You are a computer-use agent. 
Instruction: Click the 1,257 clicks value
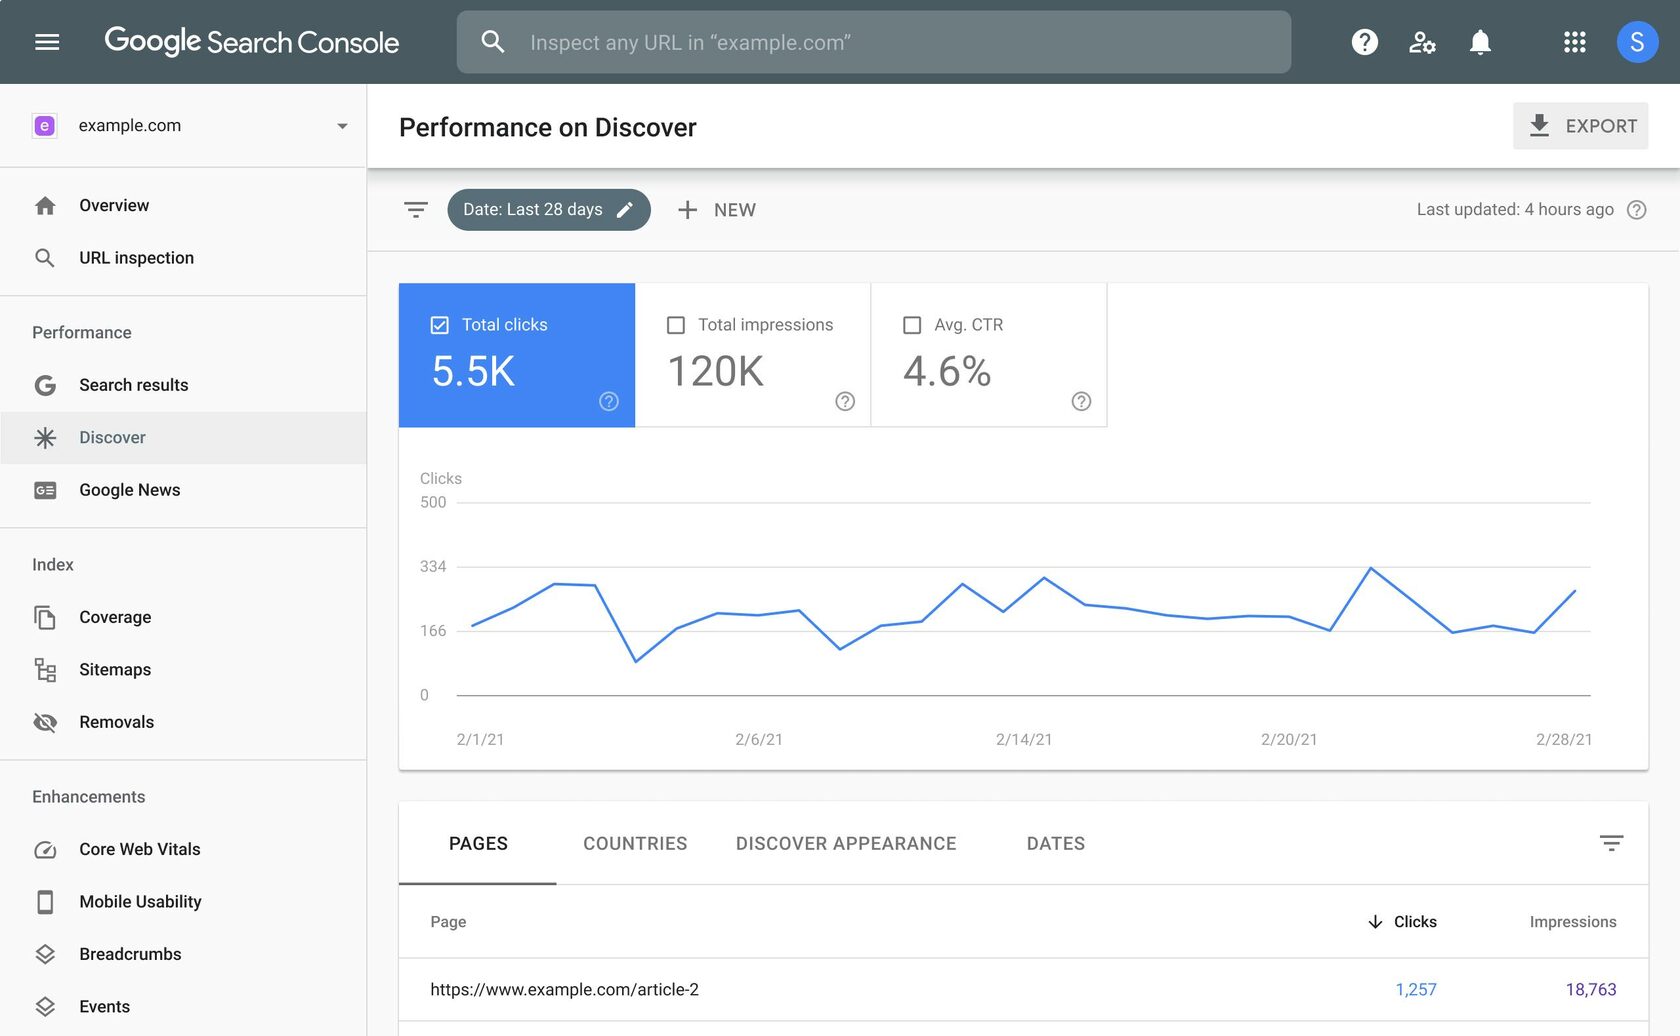pos(1415,990)
